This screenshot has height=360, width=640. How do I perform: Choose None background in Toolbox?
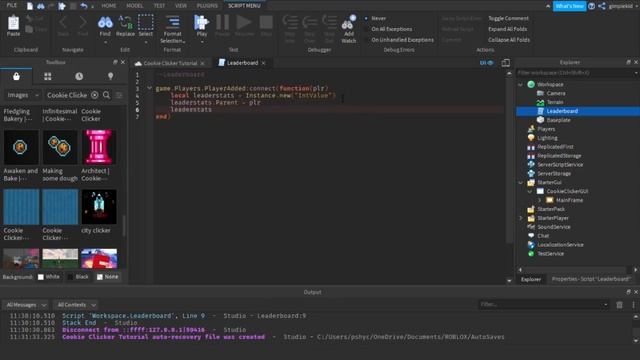coord(107,277)
